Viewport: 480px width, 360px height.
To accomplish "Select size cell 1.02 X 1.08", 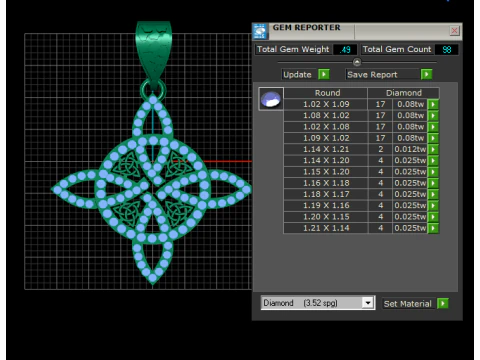I will click(x=326, y=127).
